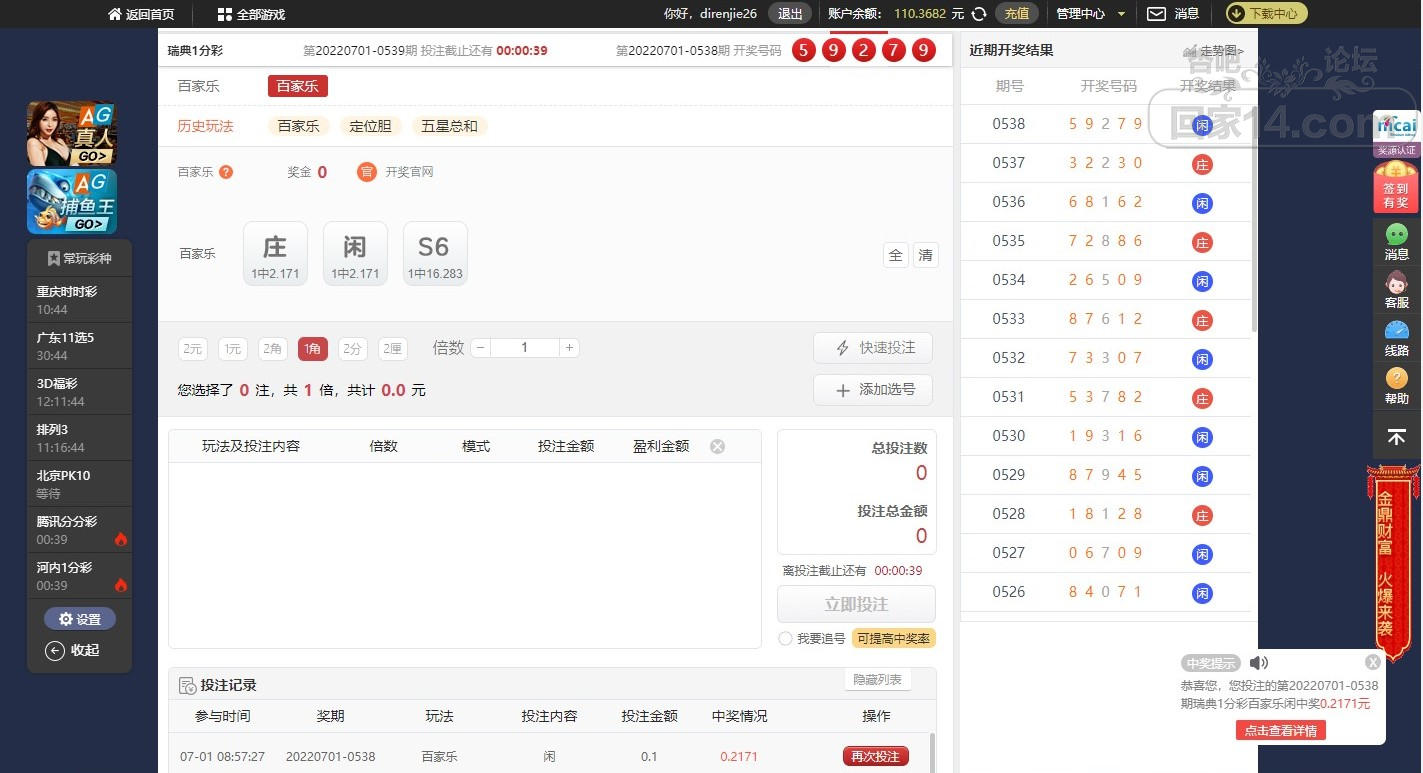1423x773 pixels.
Task: Click the 添加选号 button
Action: coord(873,390)
